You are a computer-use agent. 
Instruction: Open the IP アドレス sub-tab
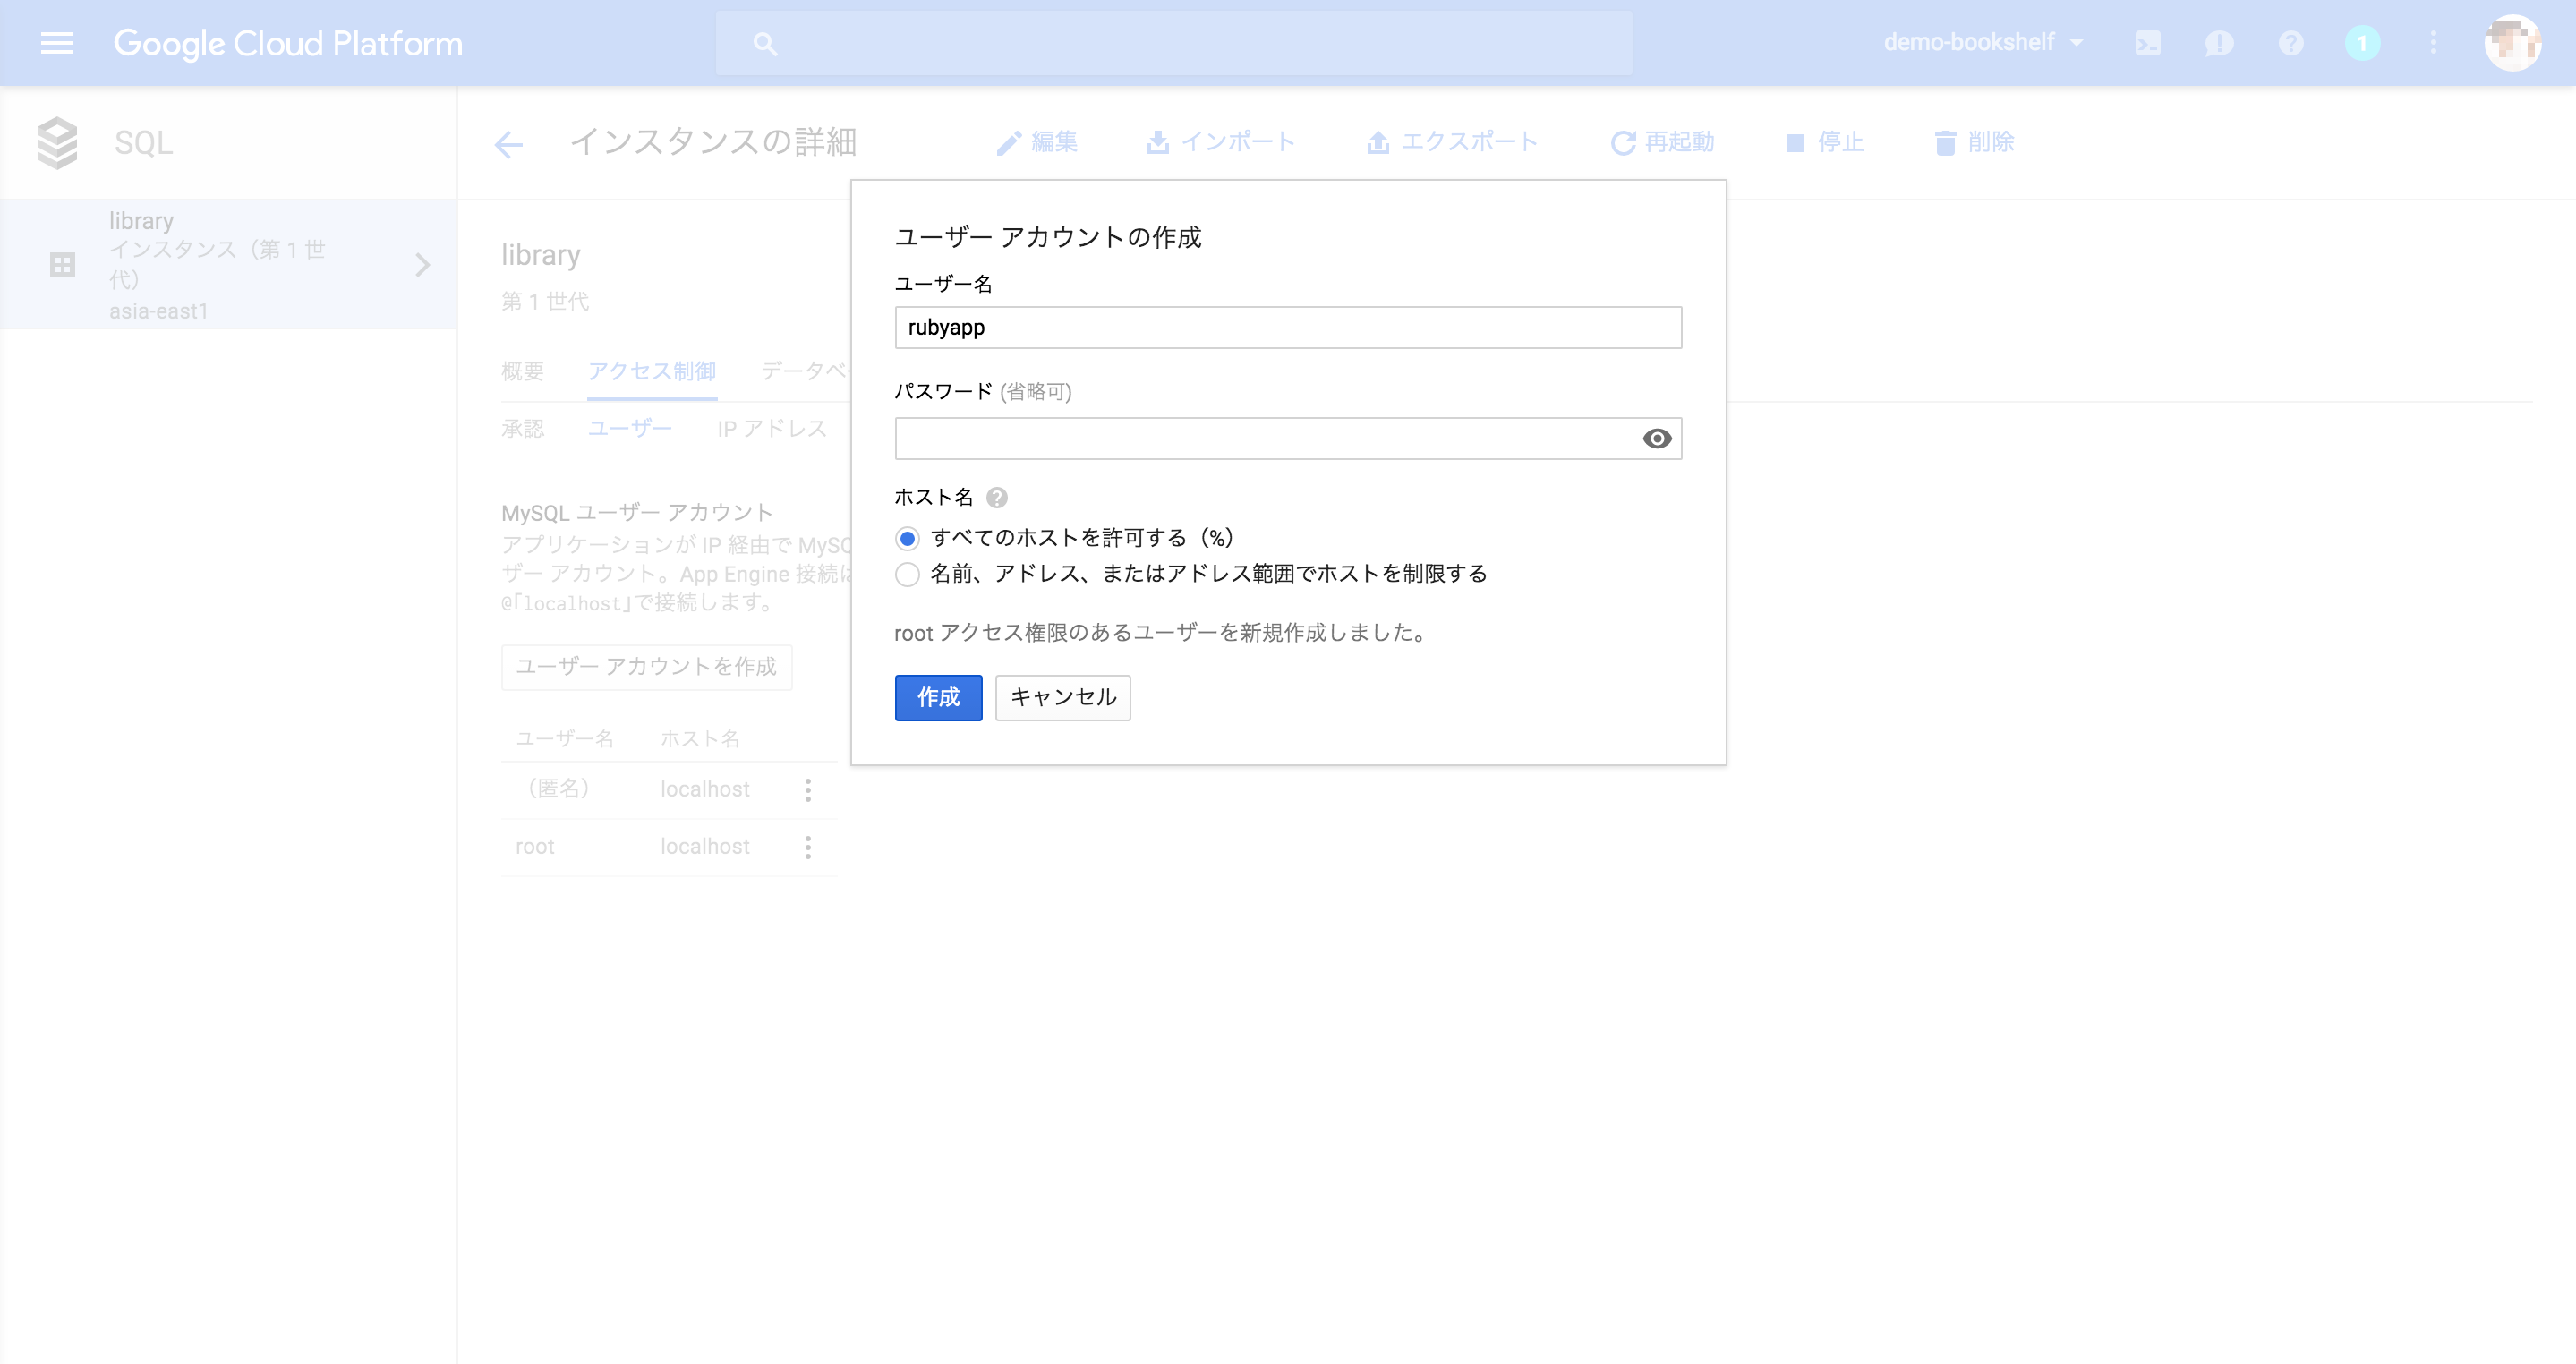(771, 428)
